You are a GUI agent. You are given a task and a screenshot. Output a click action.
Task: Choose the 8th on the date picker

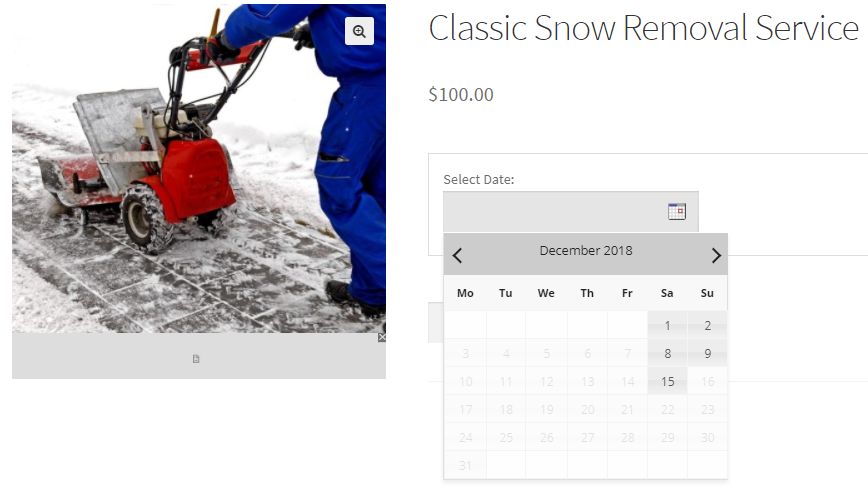[667, 353]
